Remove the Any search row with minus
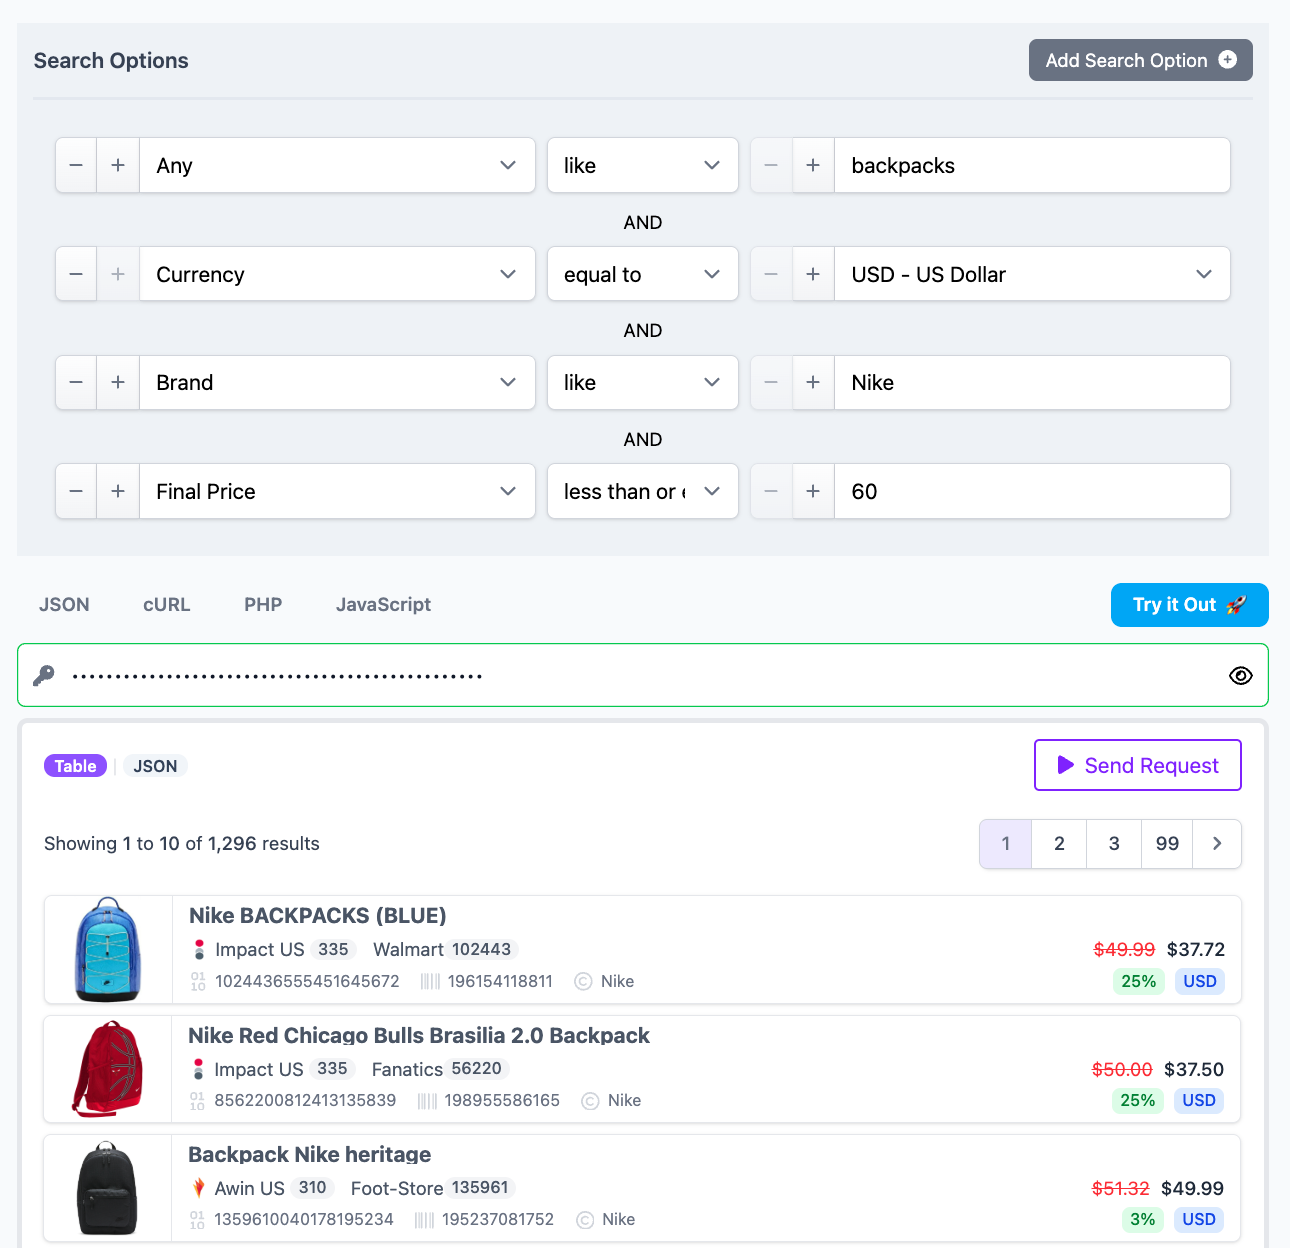 tap(76, 165)
